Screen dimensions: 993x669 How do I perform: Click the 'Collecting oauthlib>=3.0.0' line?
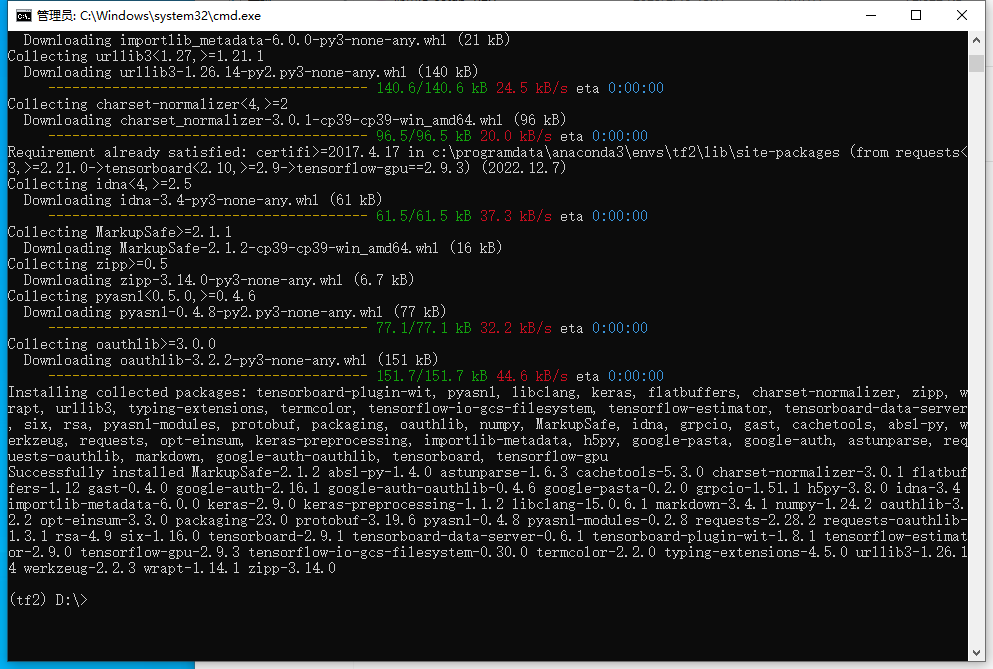click(111, 344)
